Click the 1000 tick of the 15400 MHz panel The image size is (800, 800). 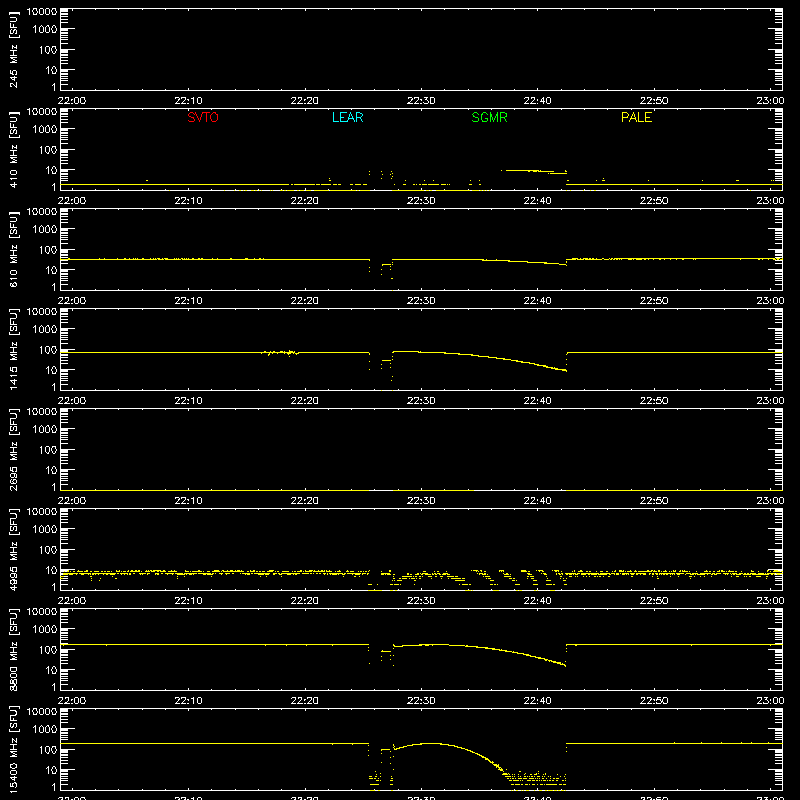[x=45, y=730]
